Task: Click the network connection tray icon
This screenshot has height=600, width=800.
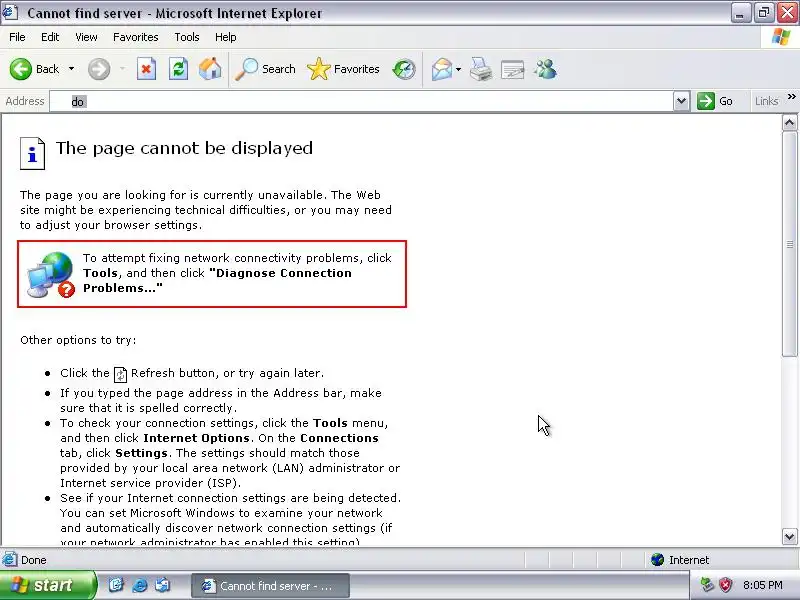Action: point(707,585)
